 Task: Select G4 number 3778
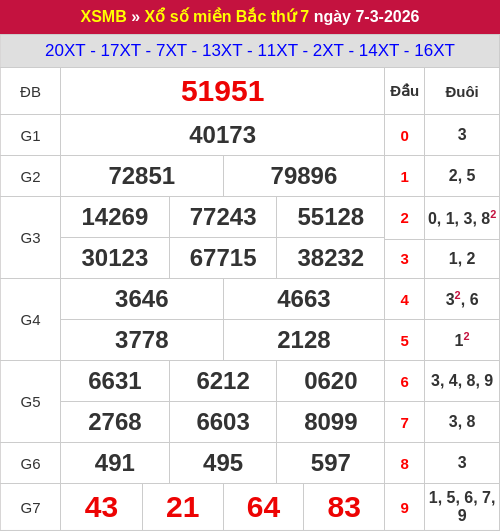pos(142,340)
